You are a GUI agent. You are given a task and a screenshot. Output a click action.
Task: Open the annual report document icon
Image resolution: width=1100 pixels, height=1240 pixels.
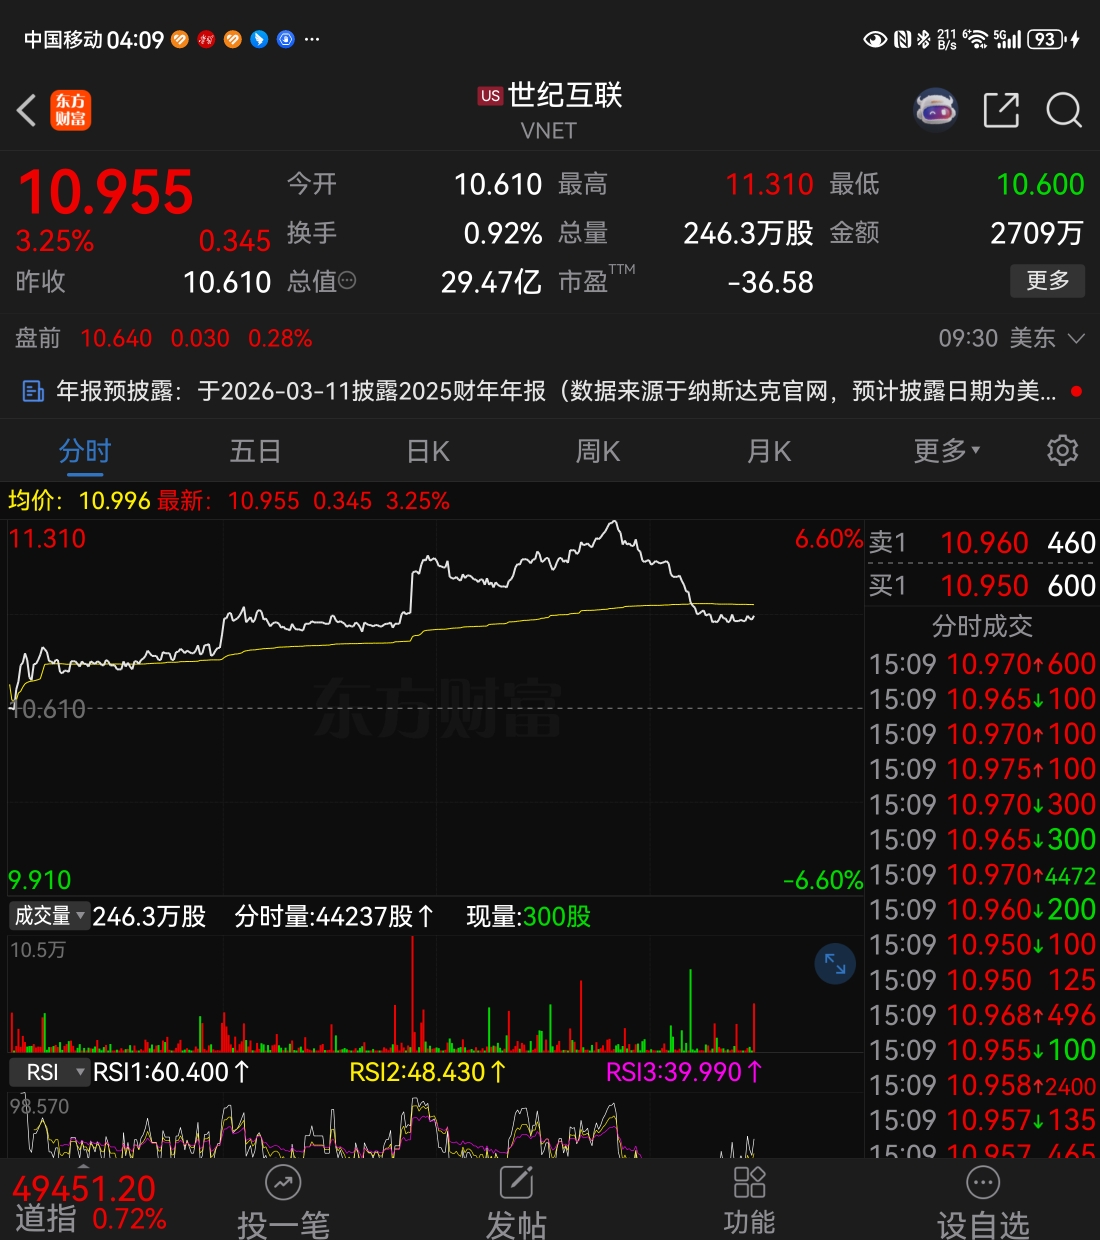(x=33, y=391)
